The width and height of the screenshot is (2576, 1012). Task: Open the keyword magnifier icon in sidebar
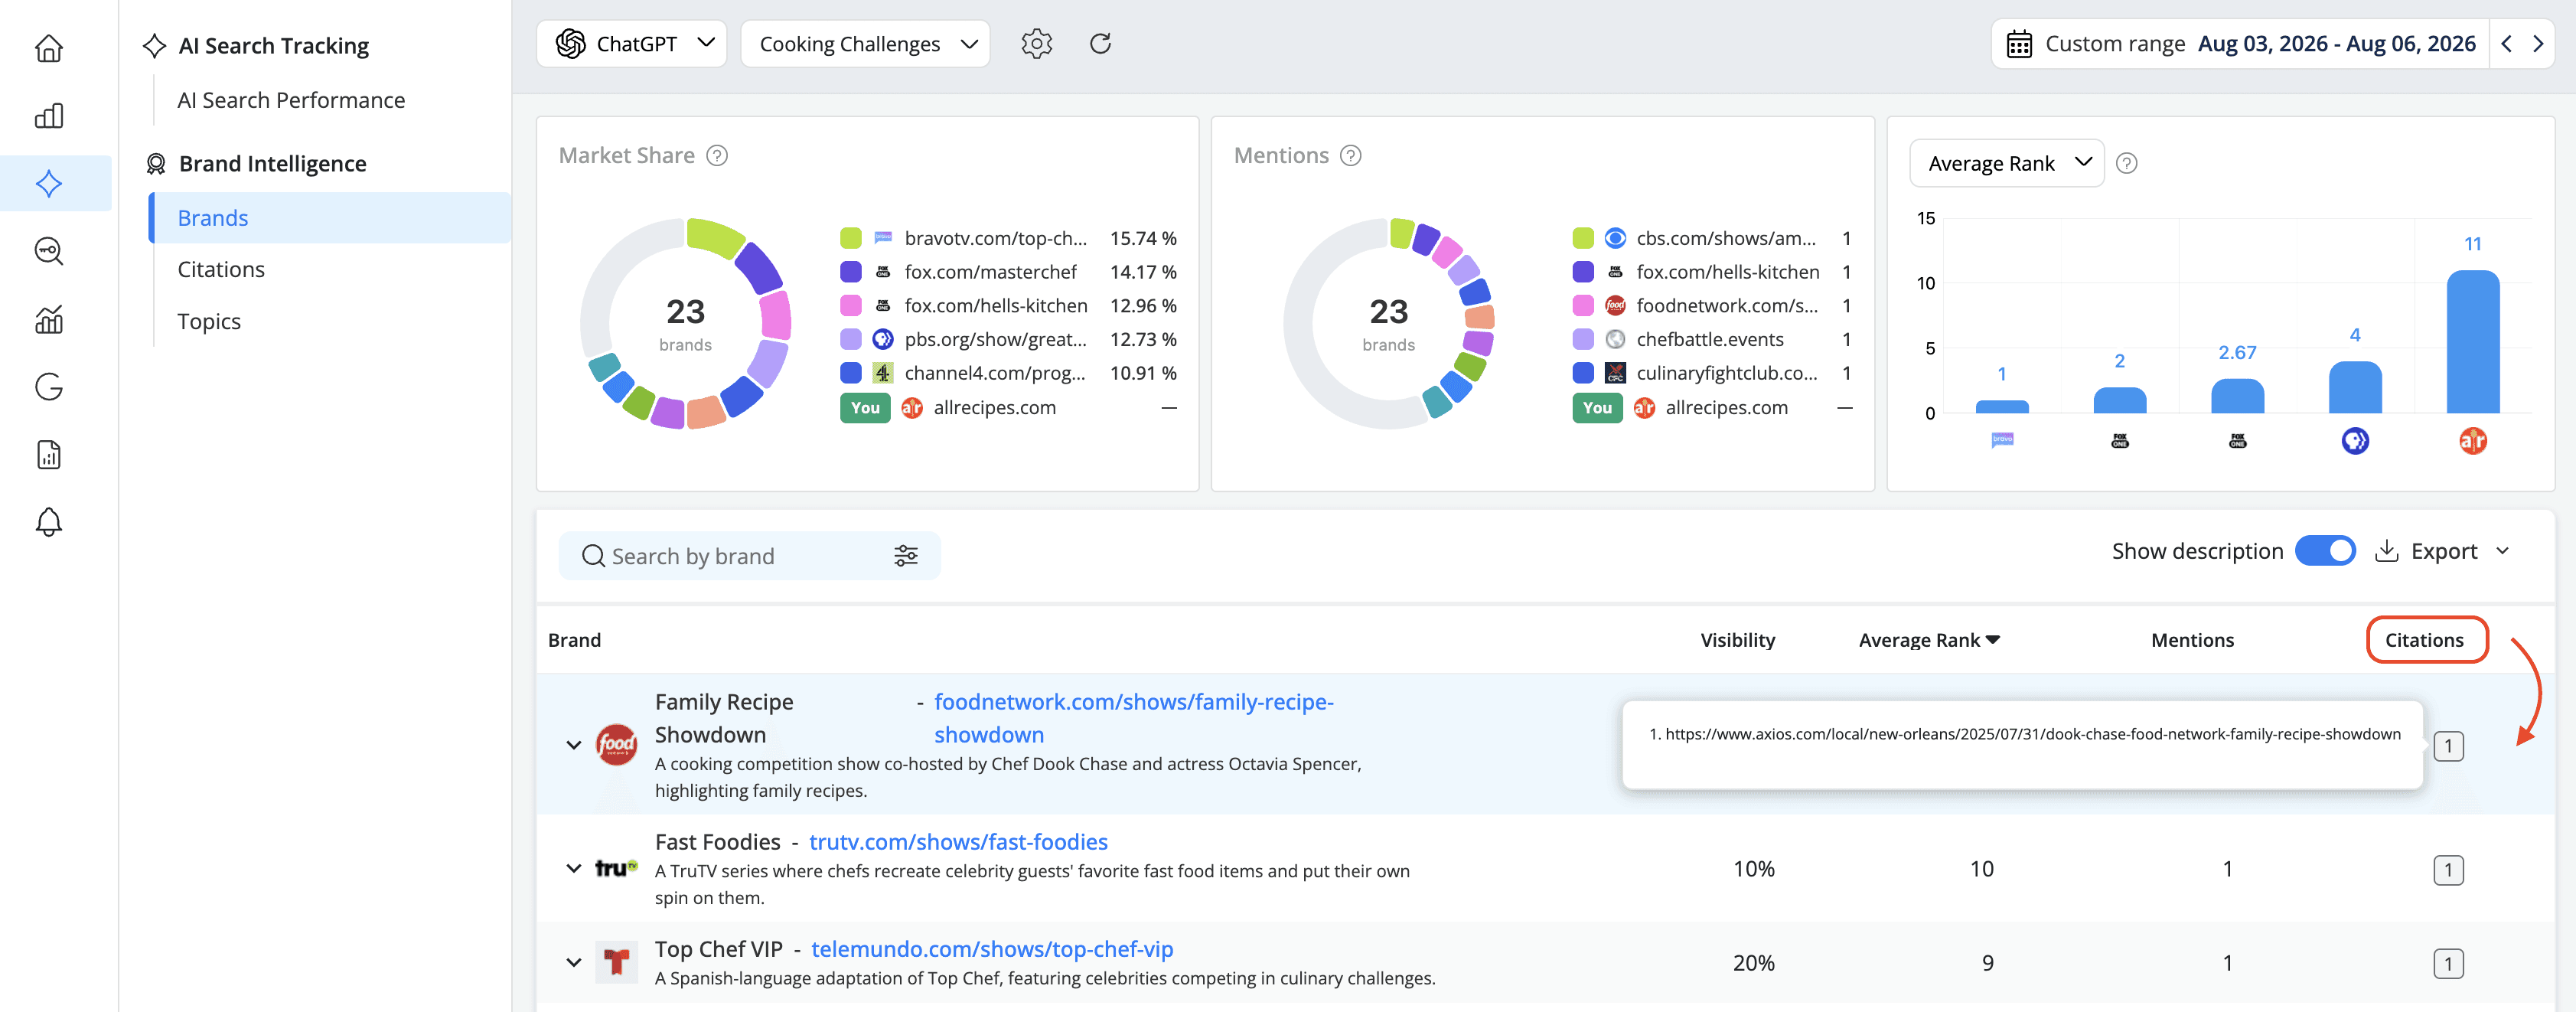click(x=49, y=251)
